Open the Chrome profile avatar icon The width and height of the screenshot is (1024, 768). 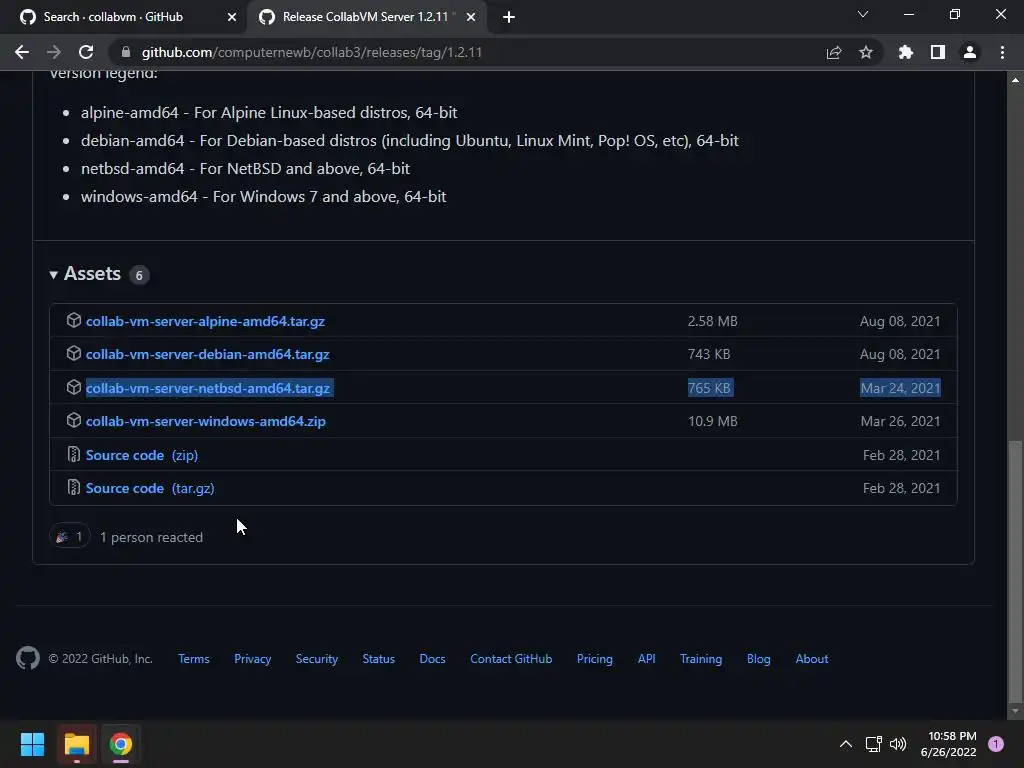coord(970,52)
